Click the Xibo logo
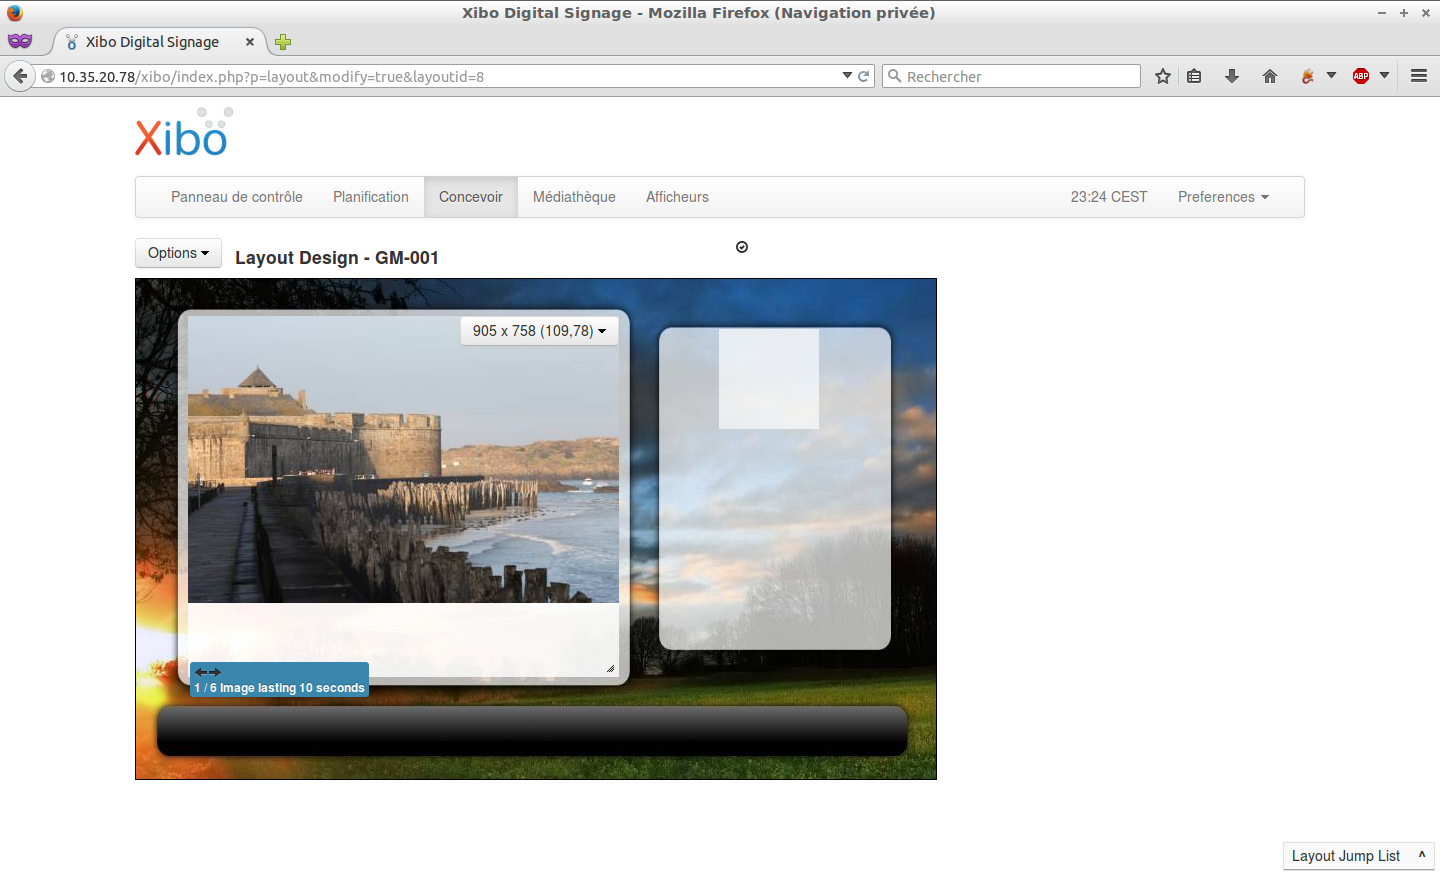This screenshot has width=1440, height=876. [x=182, y=134]
